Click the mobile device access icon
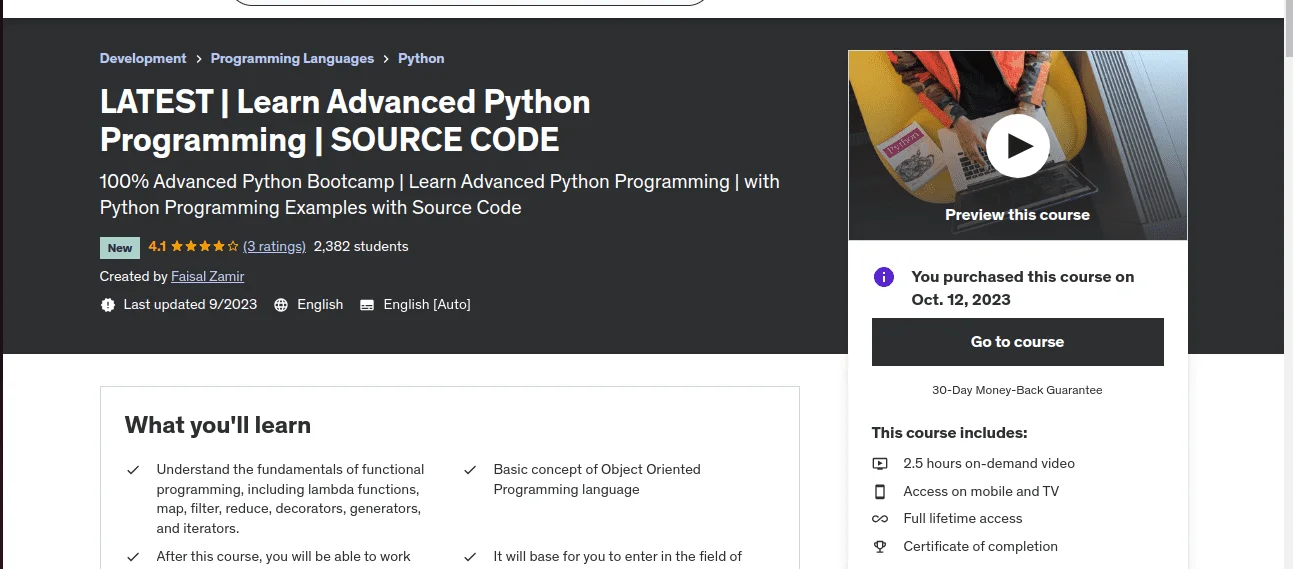 880,491
